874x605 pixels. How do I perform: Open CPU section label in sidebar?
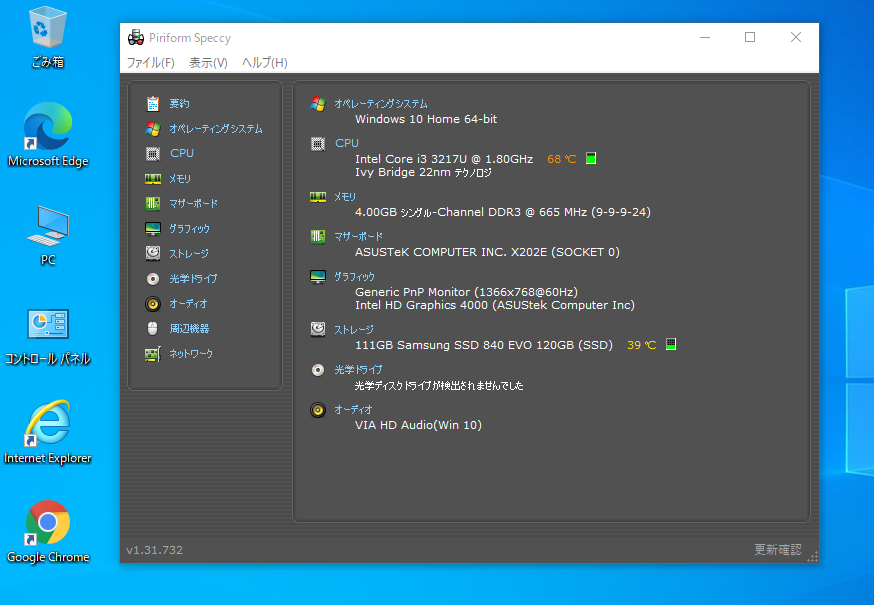pos(182,153)
